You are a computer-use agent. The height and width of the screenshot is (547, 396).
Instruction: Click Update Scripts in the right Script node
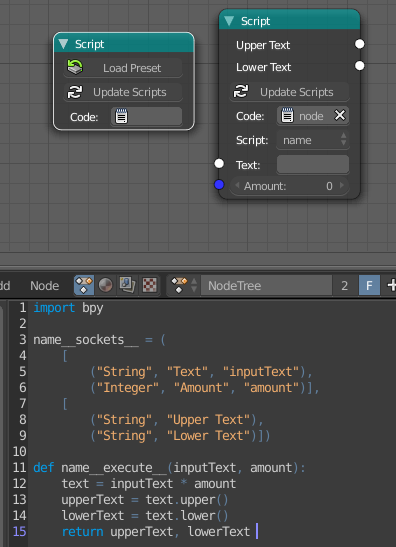[x=290, y=92]
